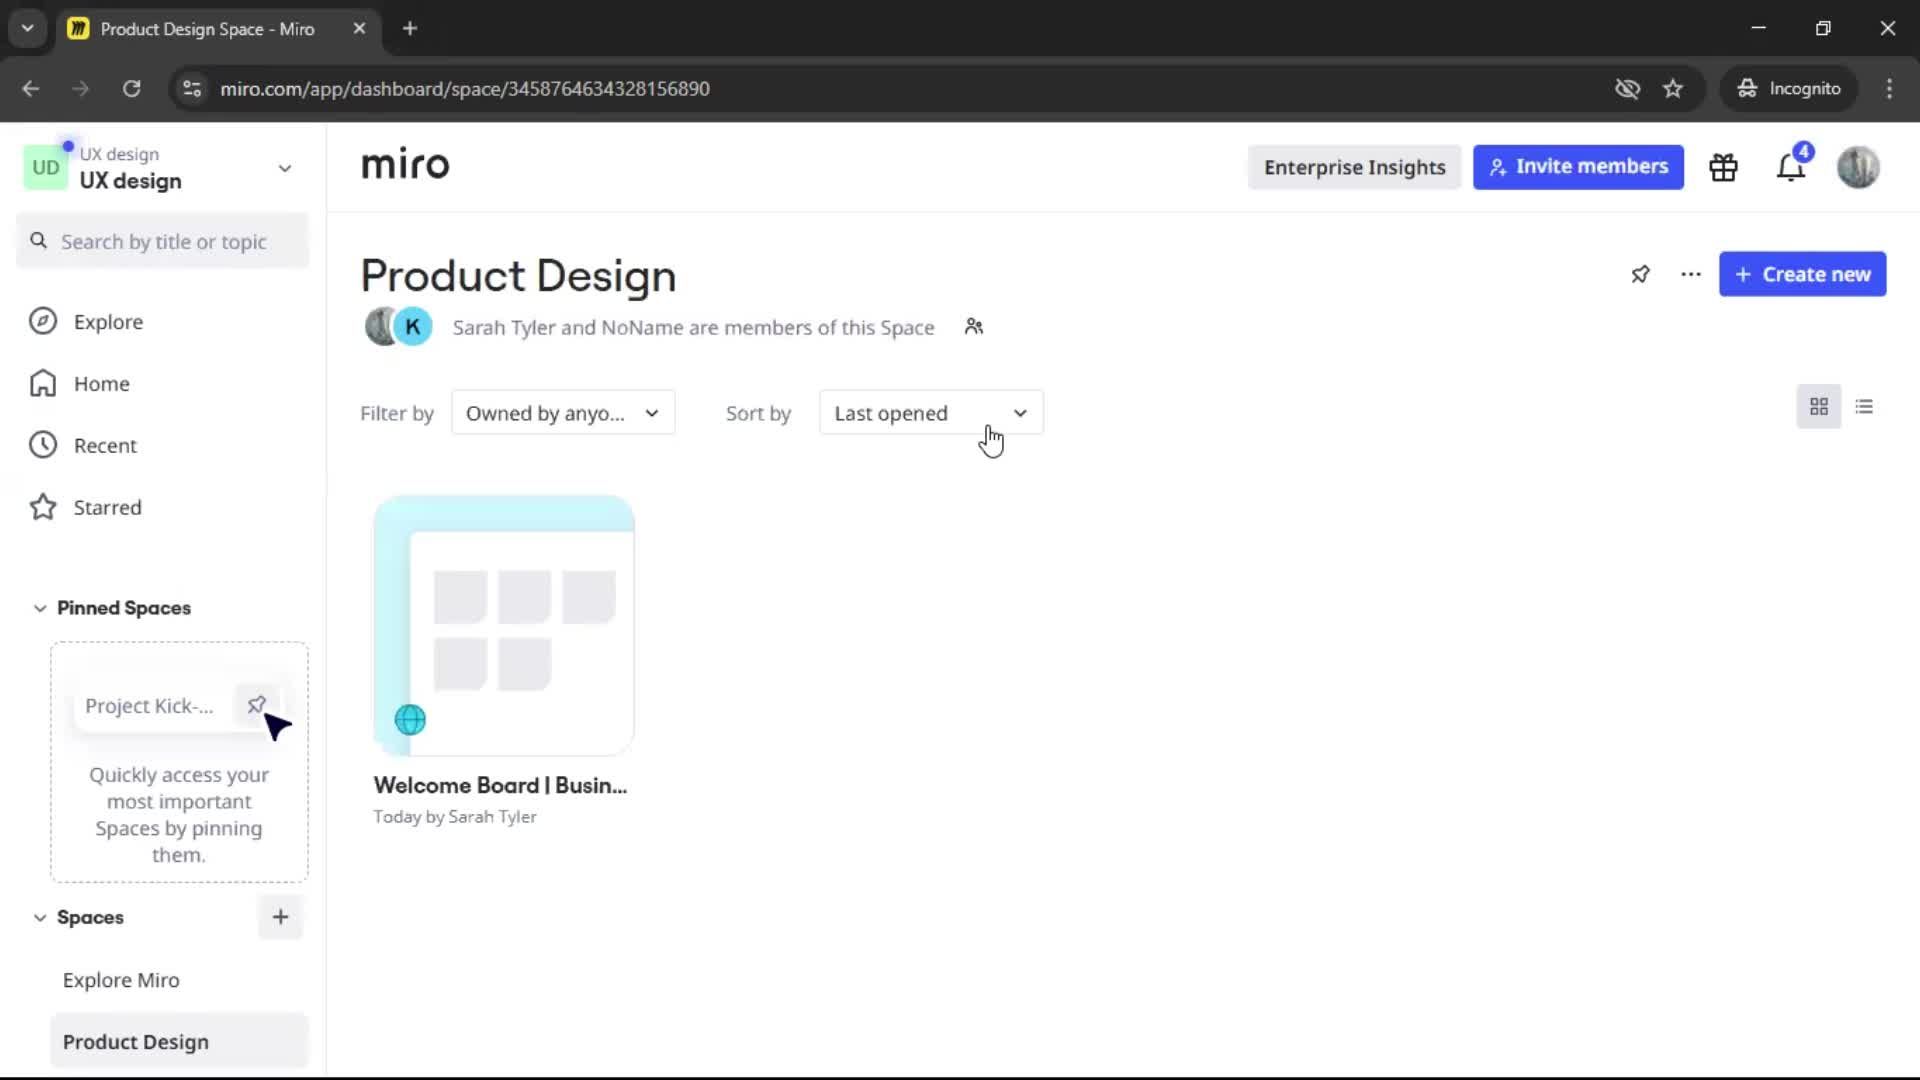Screen dimensions: 1920x1080
Task: Open user profile avatar menu
Action: (1858, 167)
